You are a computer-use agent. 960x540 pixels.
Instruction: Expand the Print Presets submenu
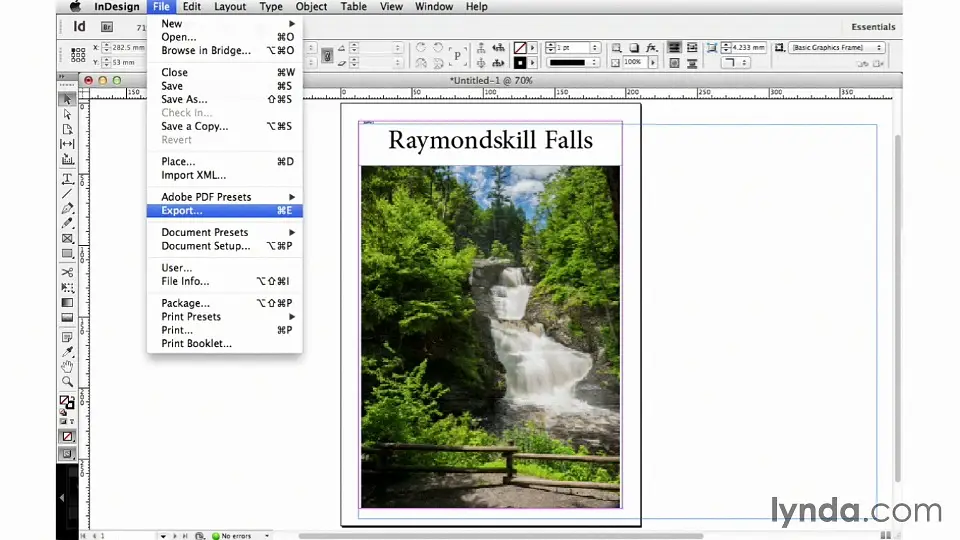coord(225,317)
